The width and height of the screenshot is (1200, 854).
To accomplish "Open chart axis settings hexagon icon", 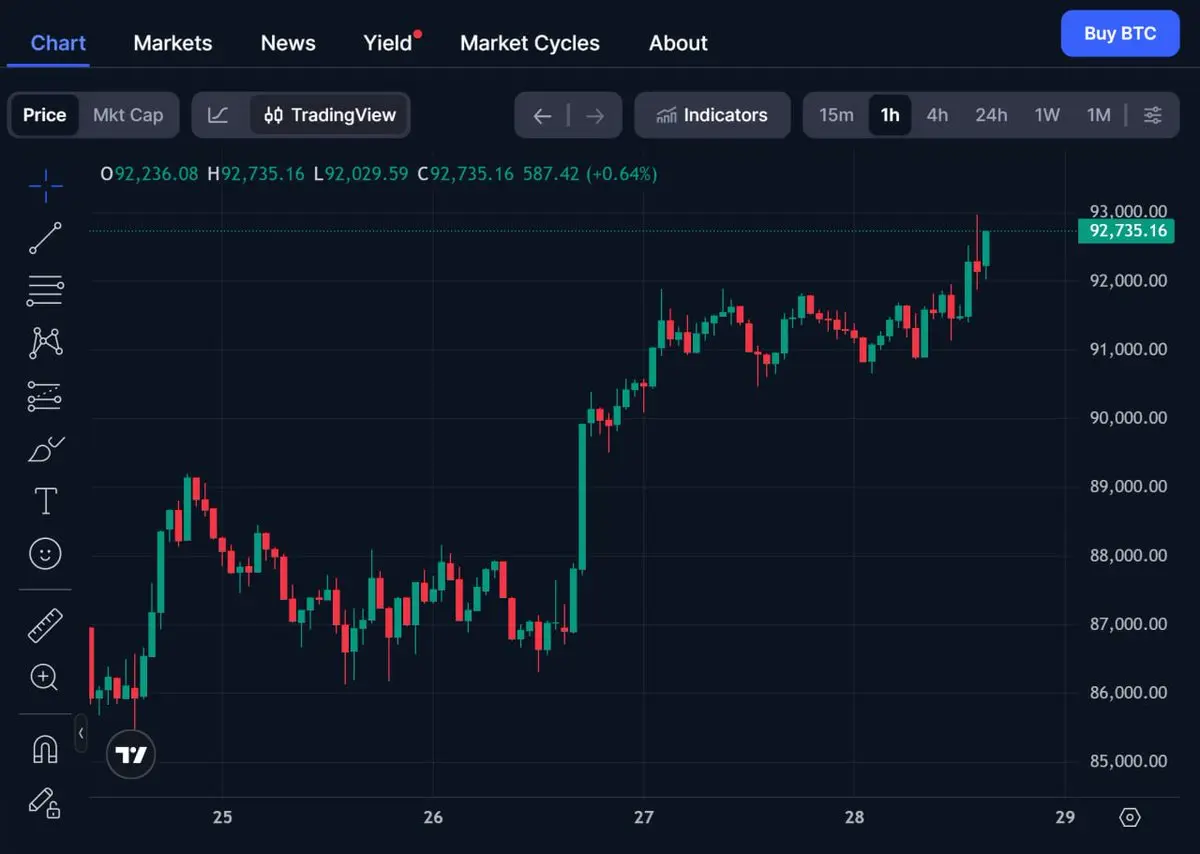I will point(1130,817).
